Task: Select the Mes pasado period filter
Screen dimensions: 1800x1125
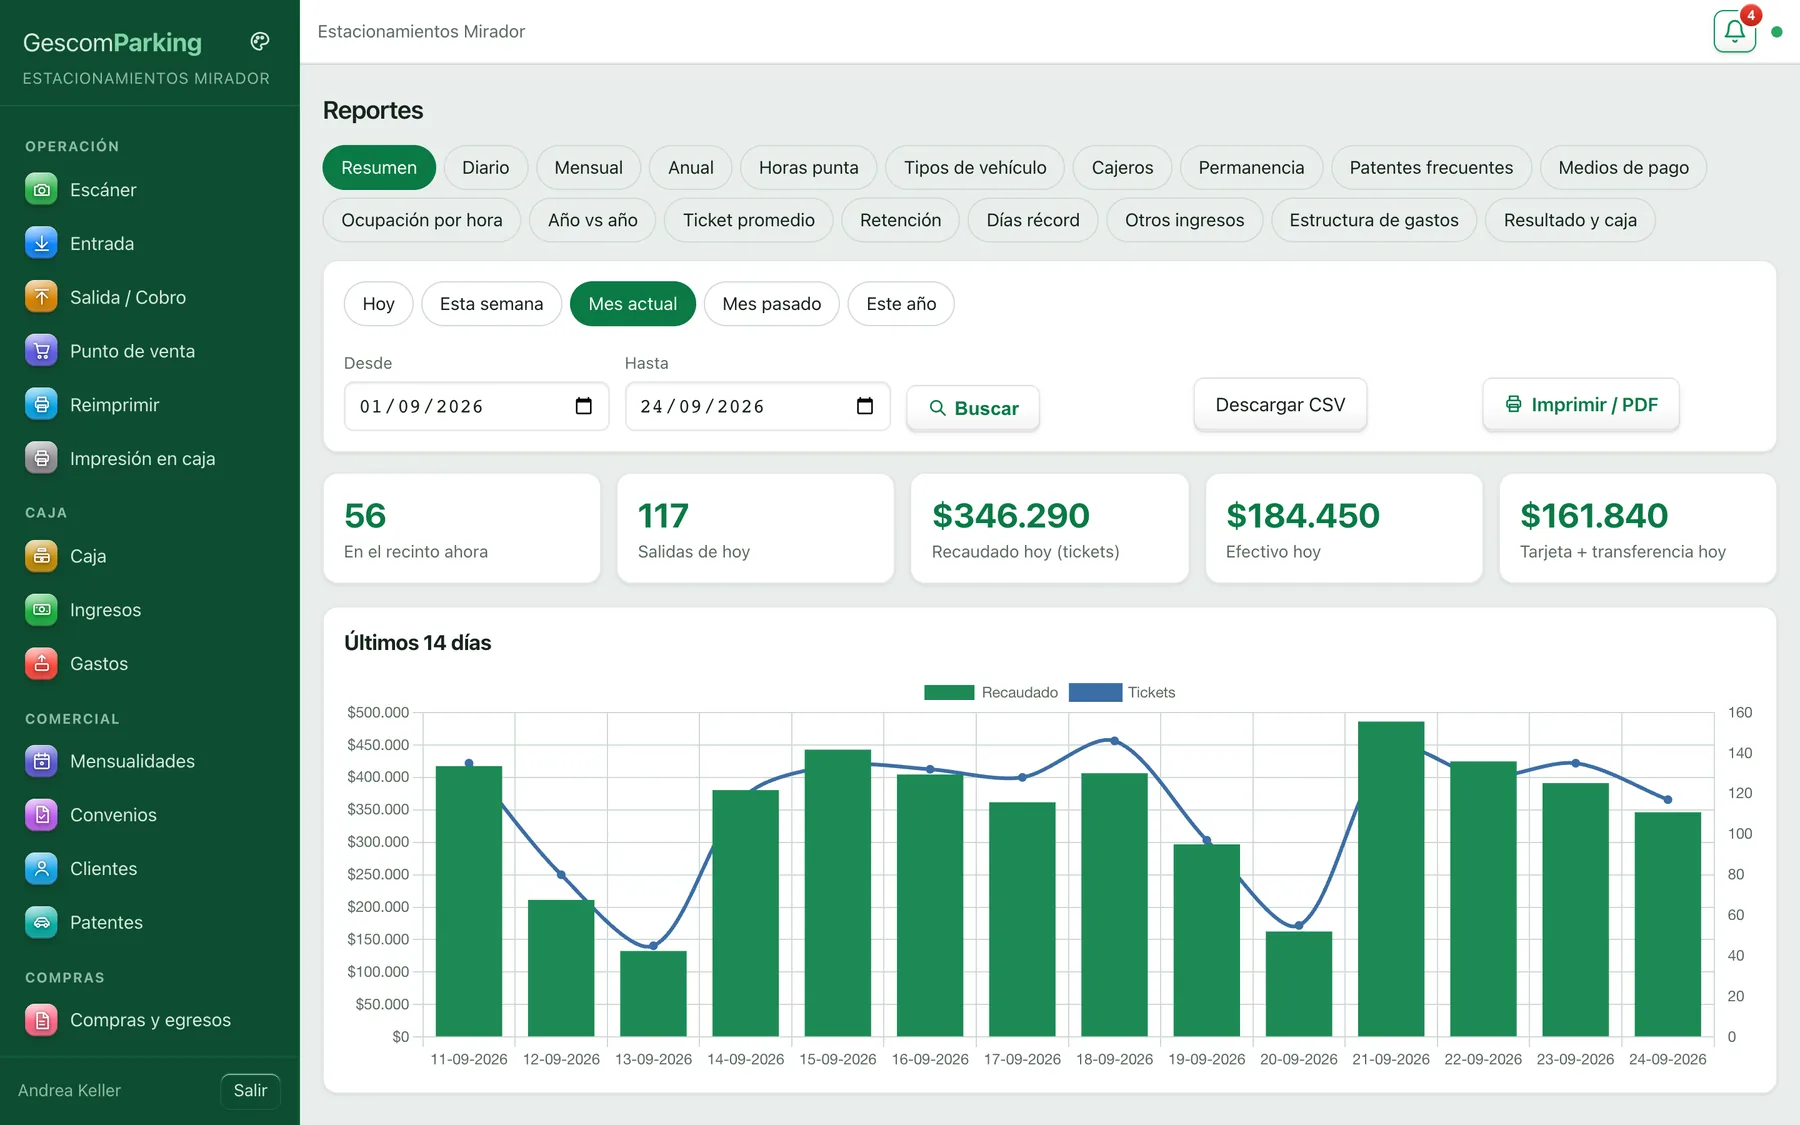Action: 771,304
